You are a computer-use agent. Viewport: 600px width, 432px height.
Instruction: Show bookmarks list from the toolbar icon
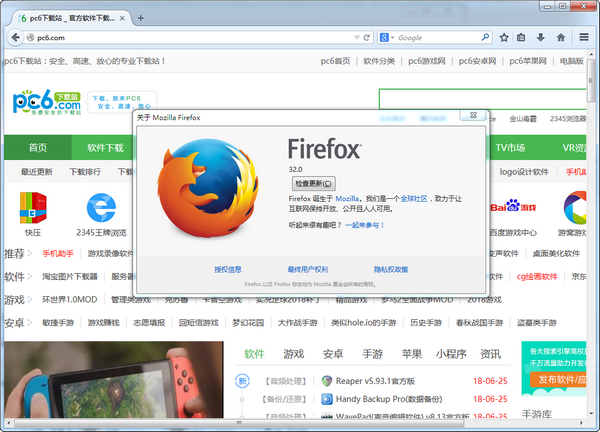coord(522,37)
